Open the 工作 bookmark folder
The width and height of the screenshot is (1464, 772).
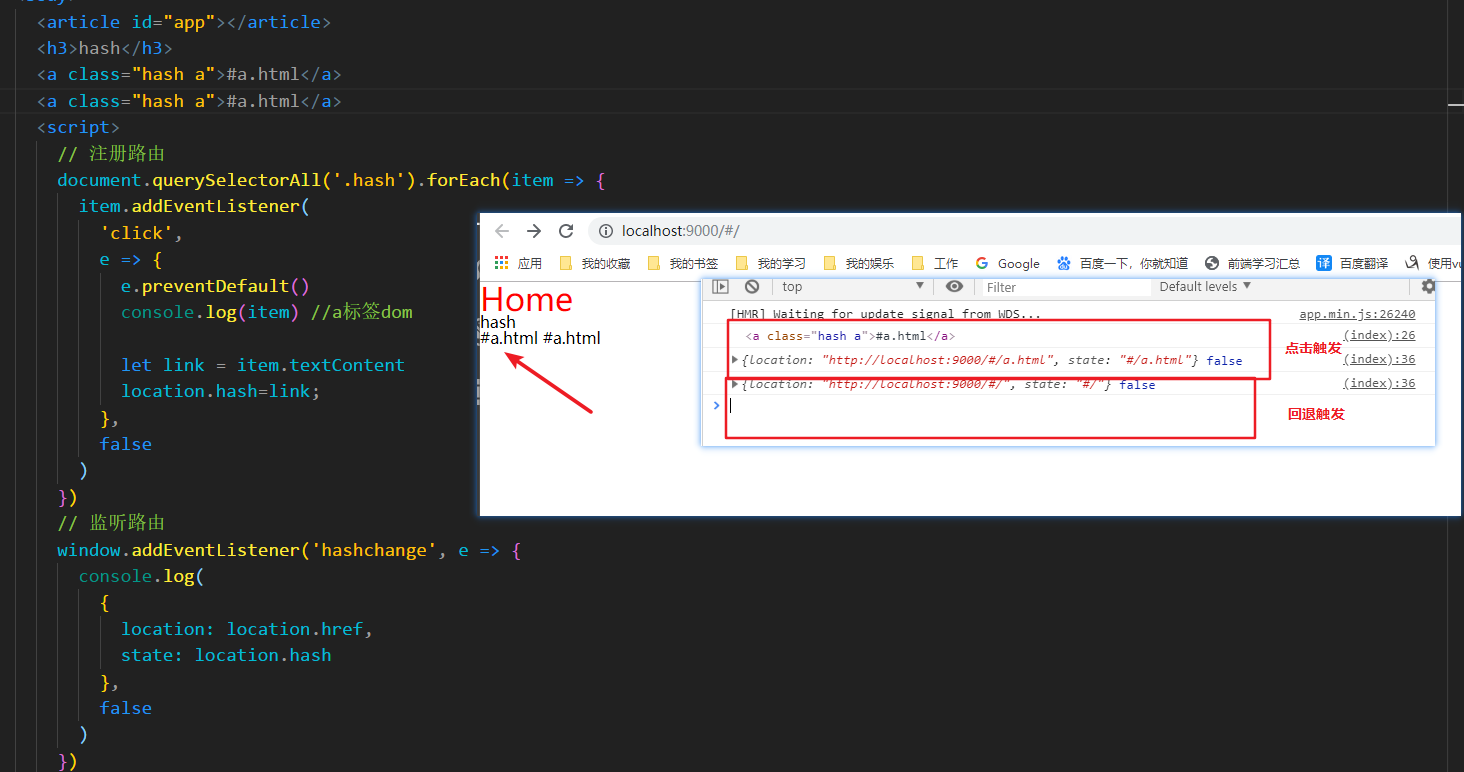(935, 263)
